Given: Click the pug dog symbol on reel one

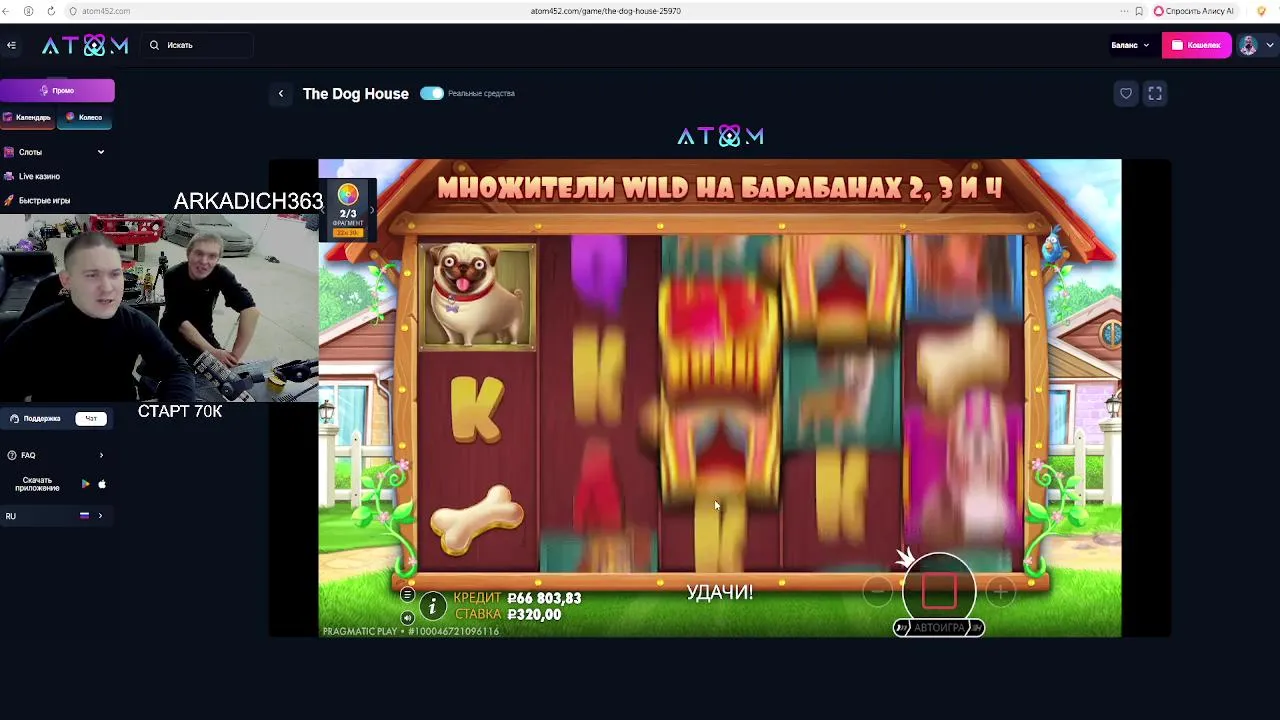Looking at the screenshot, I should [477, 296].
